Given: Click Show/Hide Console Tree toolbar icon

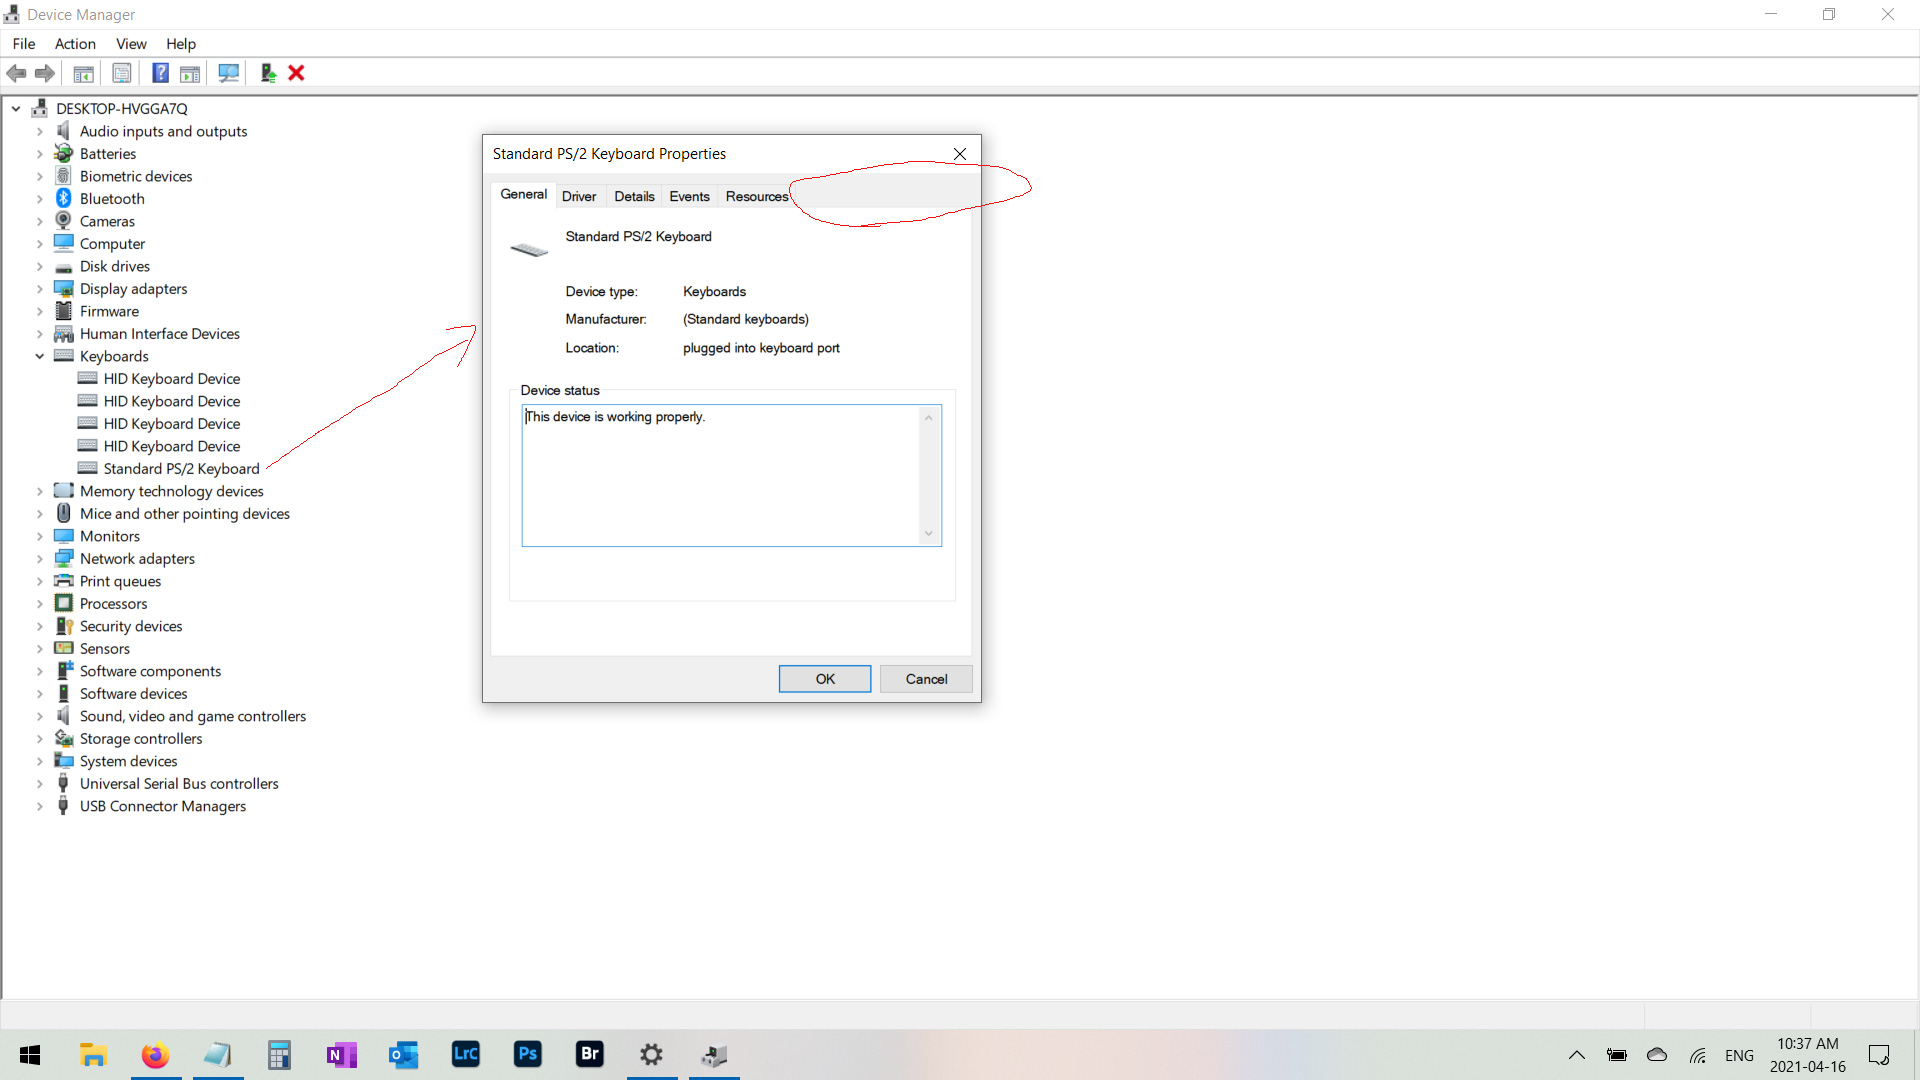Looking at the screenshot, I should (84, 73).
